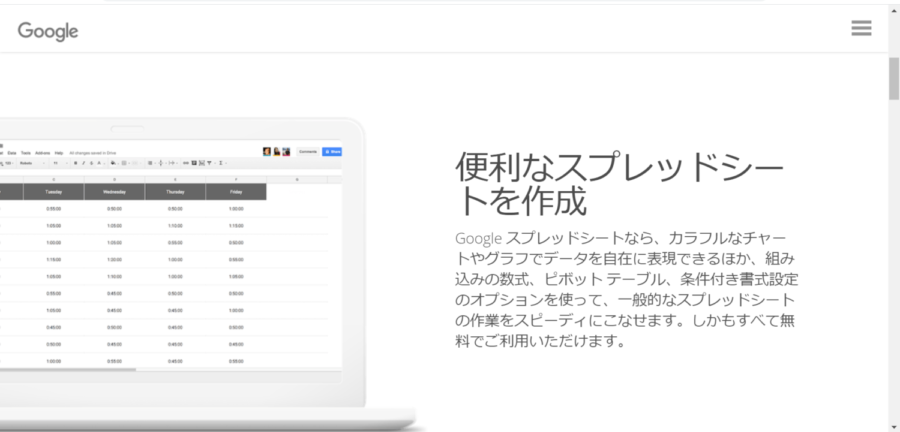Click the Google logo
Image resolution: width=900 pixels, height=432 pixels.
point(48,31)
